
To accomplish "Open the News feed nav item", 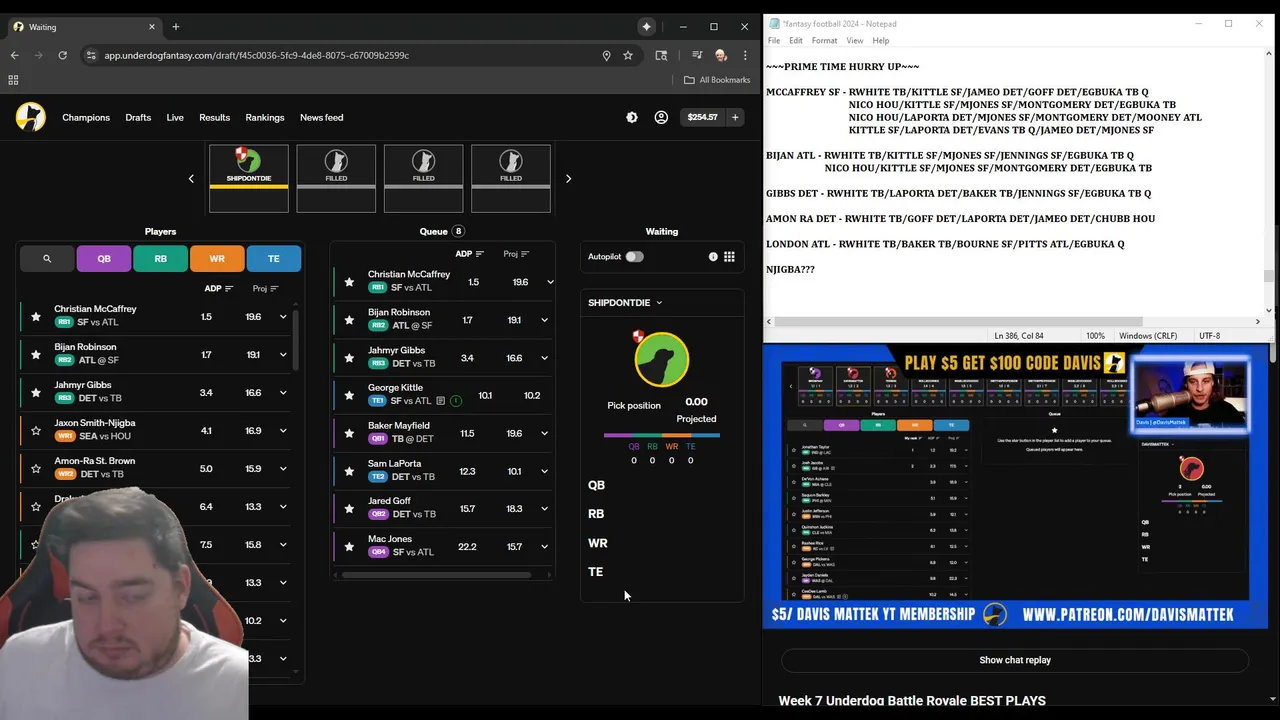I will point(322,117).
